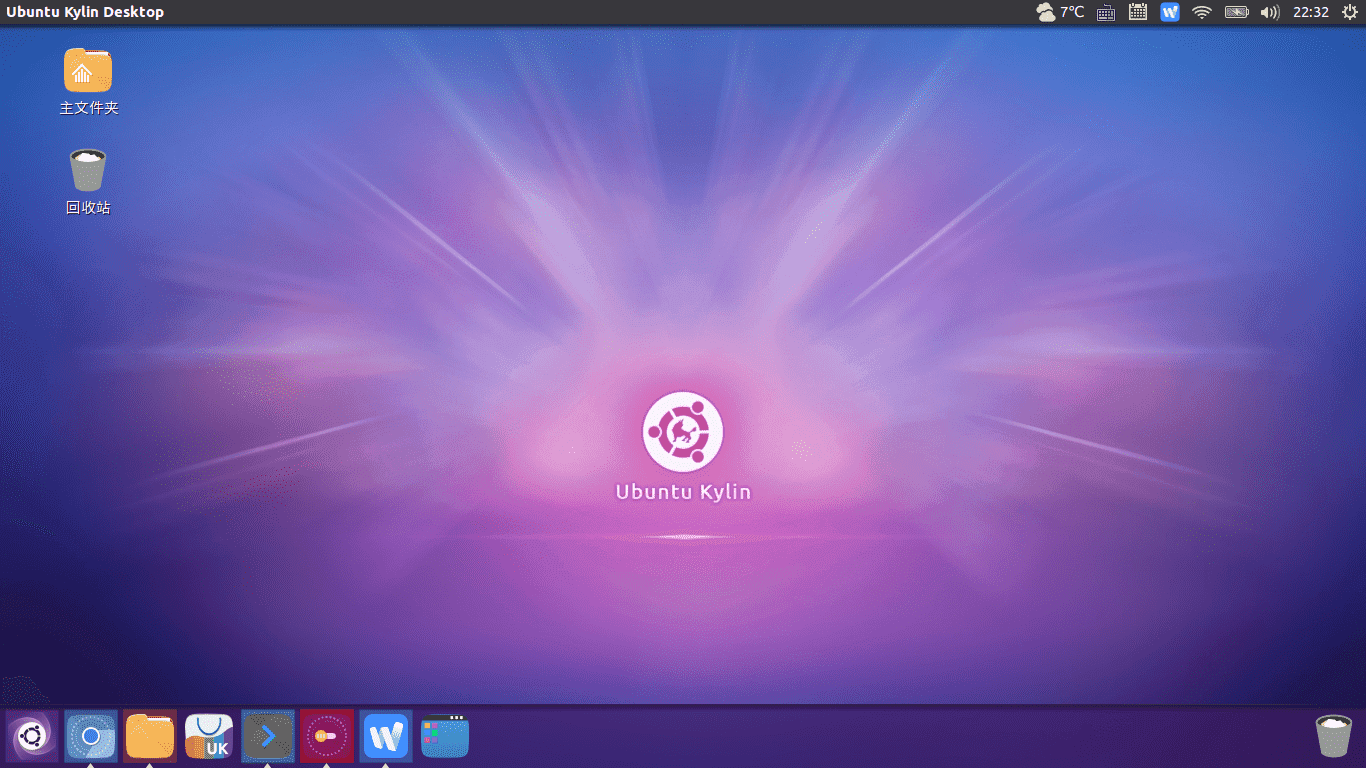
Task: Open the keyboard input method indicator
Action: click(x=1106, y=12)
